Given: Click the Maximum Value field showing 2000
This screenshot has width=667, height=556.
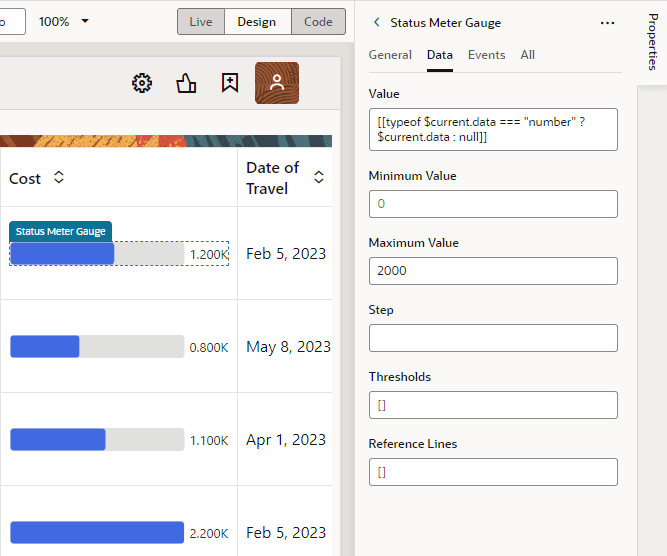Looking at the screenshot, I should tap(493, 271).
